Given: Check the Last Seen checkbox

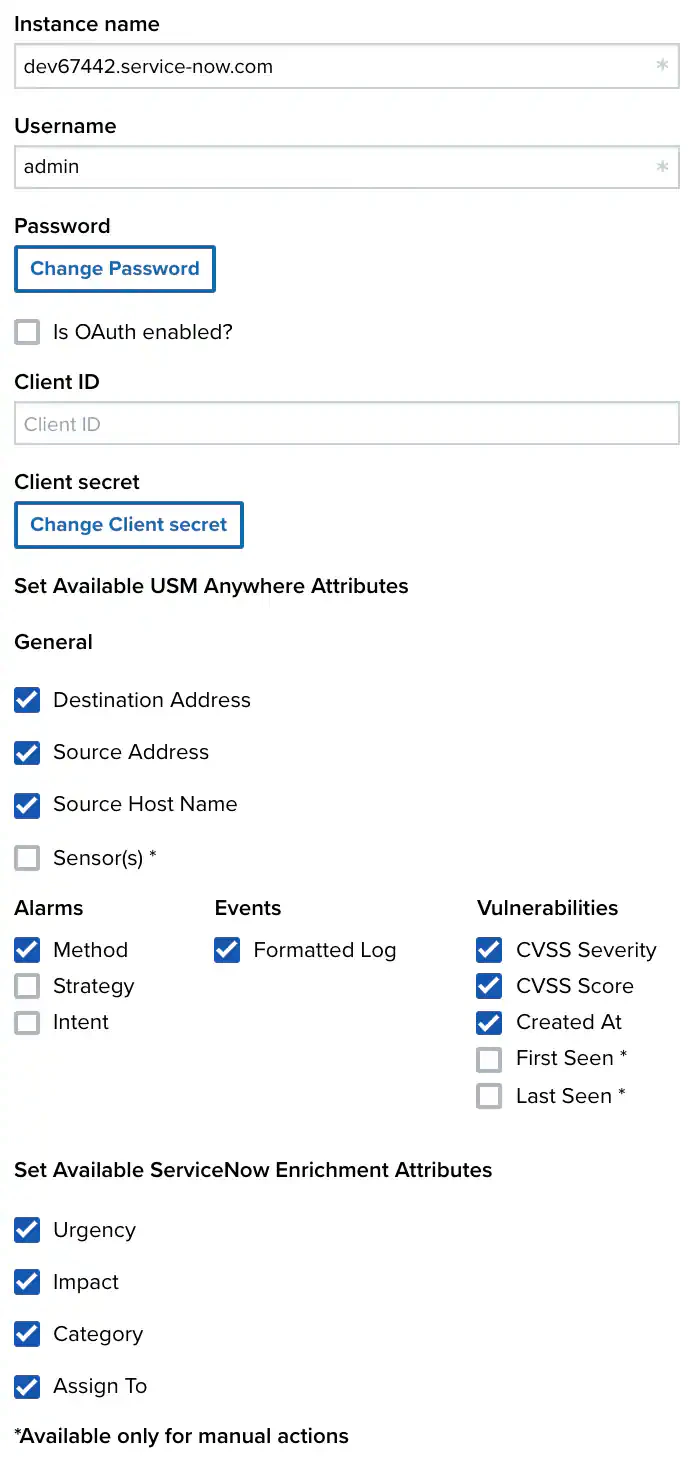Looking at the screenshot, I should (x=489, y=1096).
